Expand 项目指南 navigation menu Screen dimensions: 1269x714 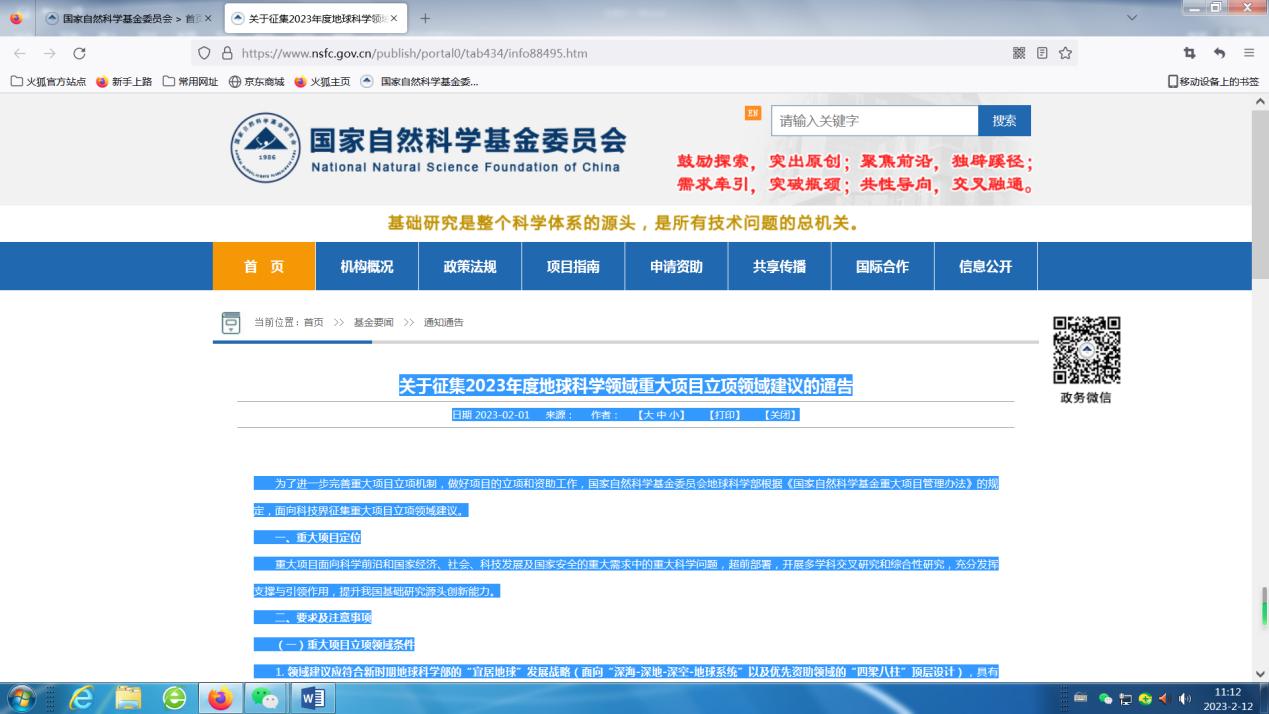(x=573, y=266)
